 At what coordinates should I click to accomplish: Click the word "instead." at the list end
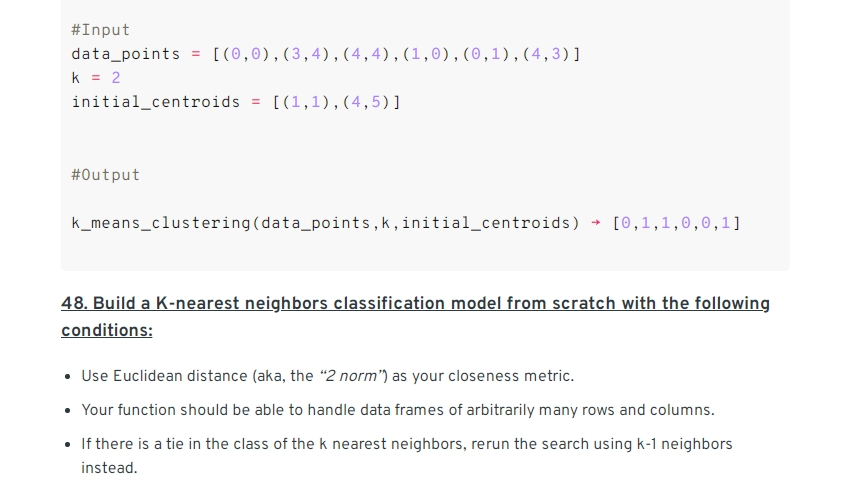coord(109,468)
